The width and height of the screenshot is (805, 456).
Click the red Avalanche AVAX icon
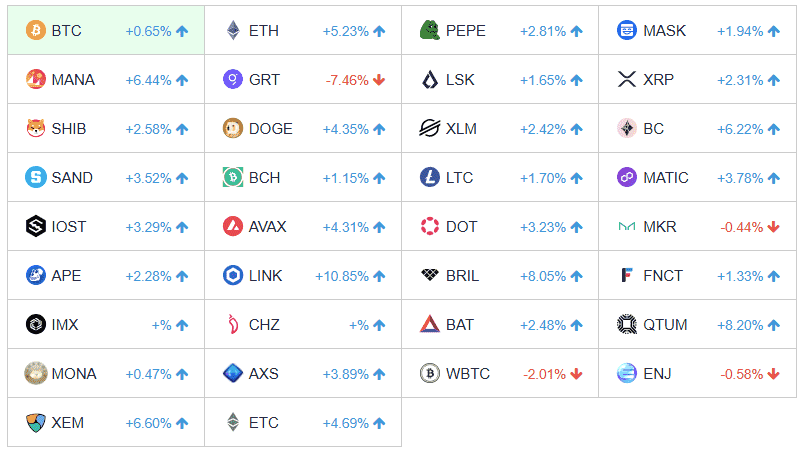pyautogui.click(x=233, y=226)
